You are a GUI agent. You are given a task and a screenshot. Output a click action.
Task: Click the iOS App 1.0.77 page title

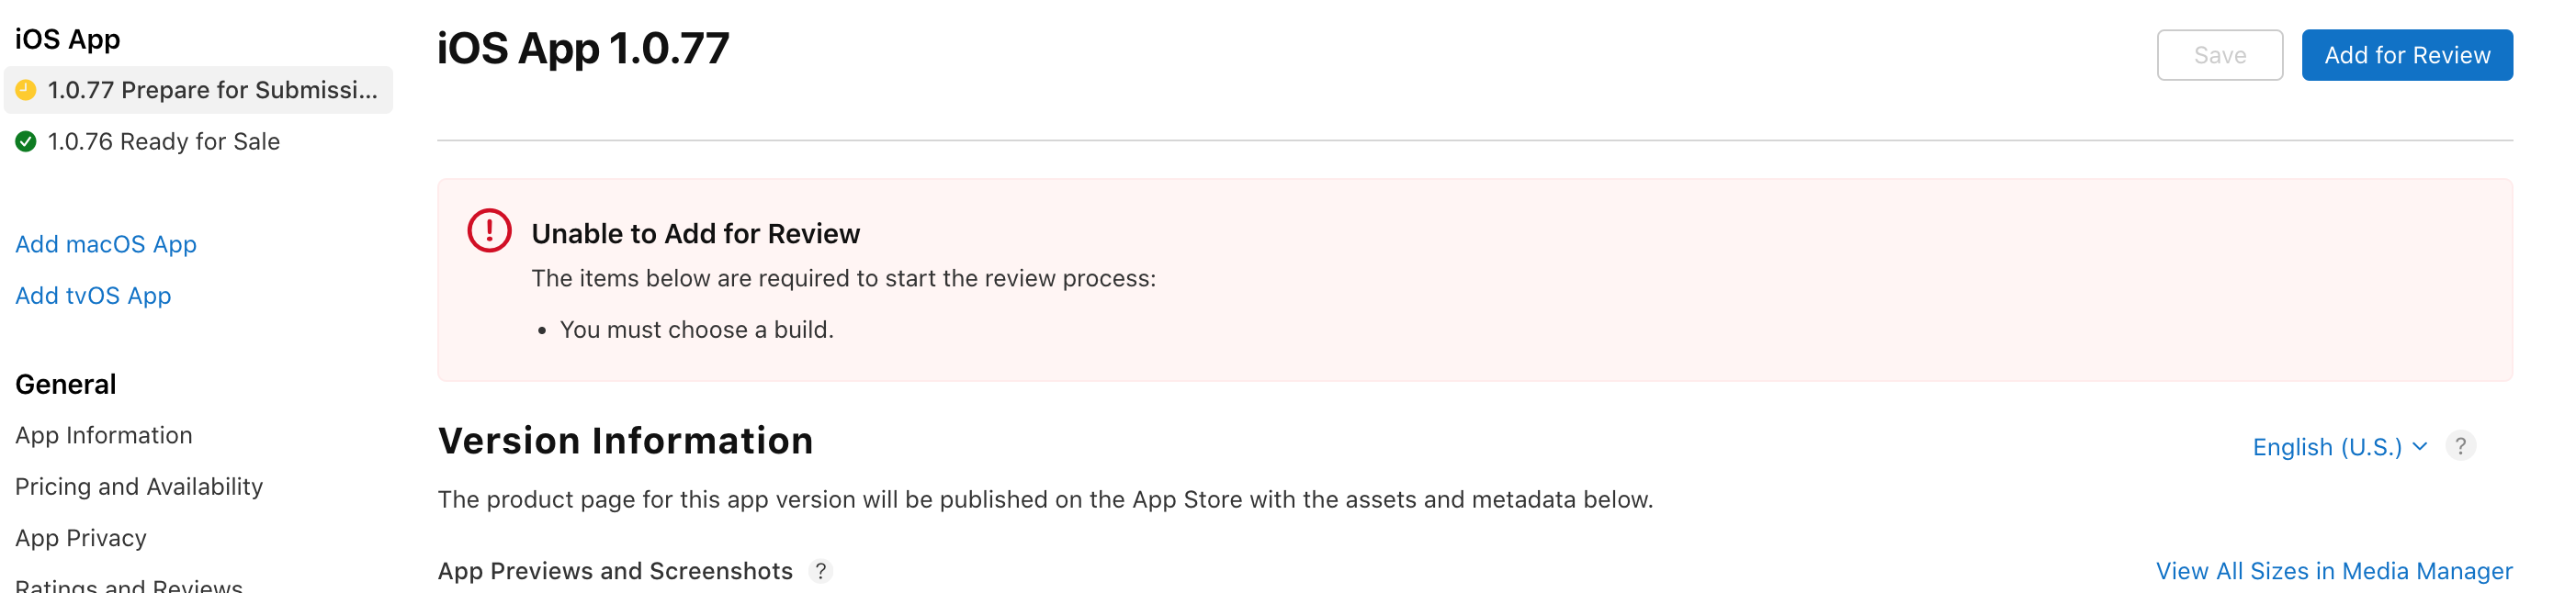[583, 49]
